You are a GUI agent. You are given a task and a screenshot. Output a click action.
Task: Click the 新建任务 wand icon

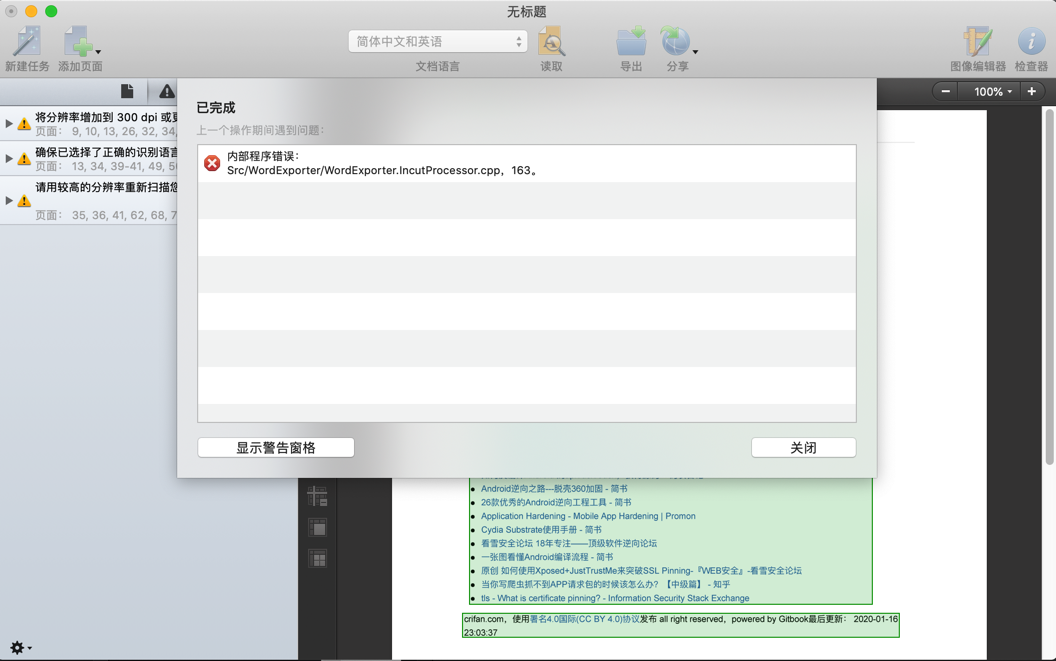27,42
